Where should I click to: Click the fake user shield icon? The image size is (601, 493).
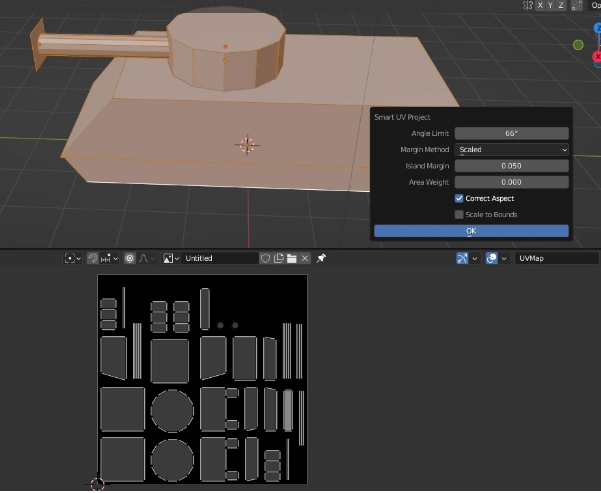266,258
